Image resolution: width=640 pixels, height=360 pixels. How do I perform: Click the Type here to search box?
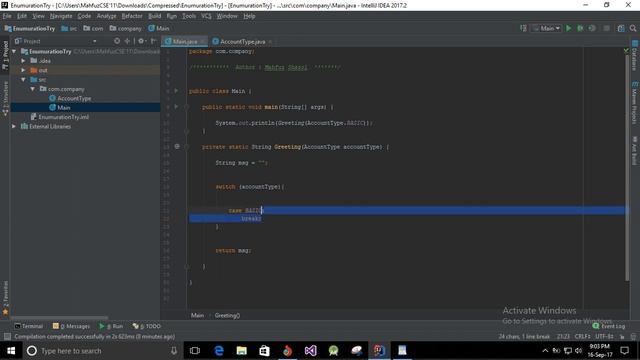coord(102,351)
